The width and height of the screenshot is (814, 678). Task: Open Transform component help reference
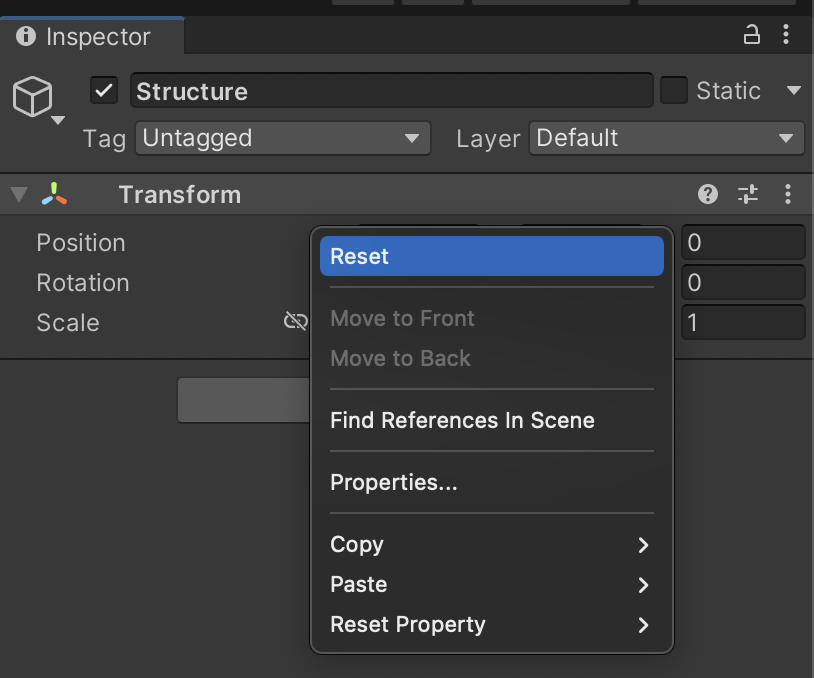point(708,194)
